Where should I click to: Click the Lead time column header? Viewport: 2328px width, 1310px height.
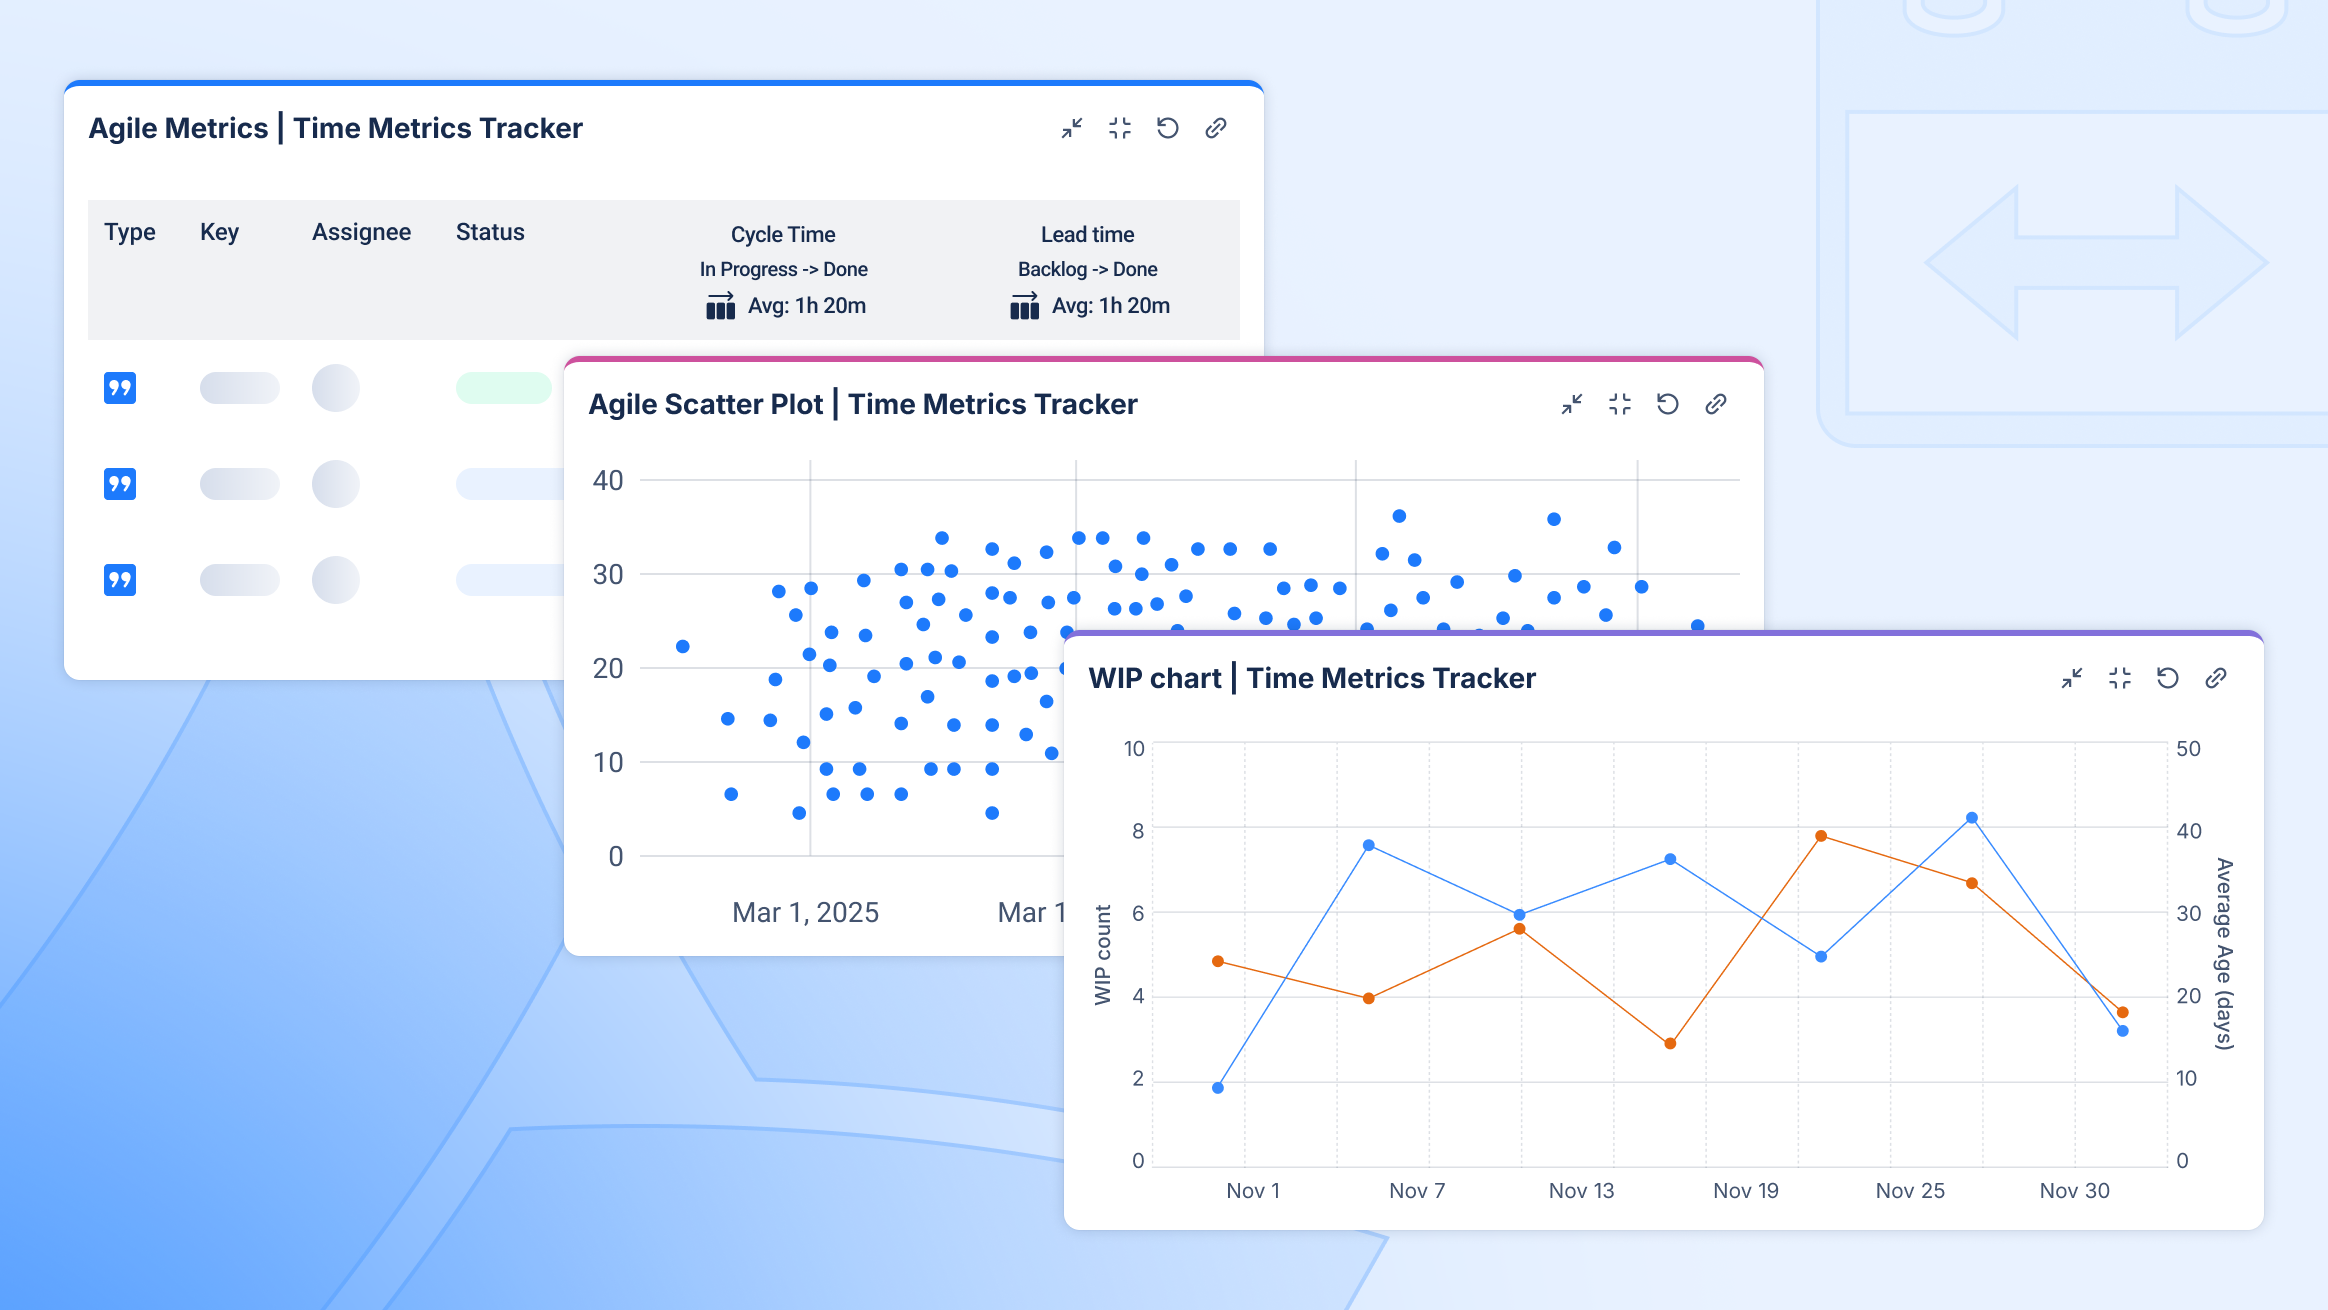[x=1087, y=234]
